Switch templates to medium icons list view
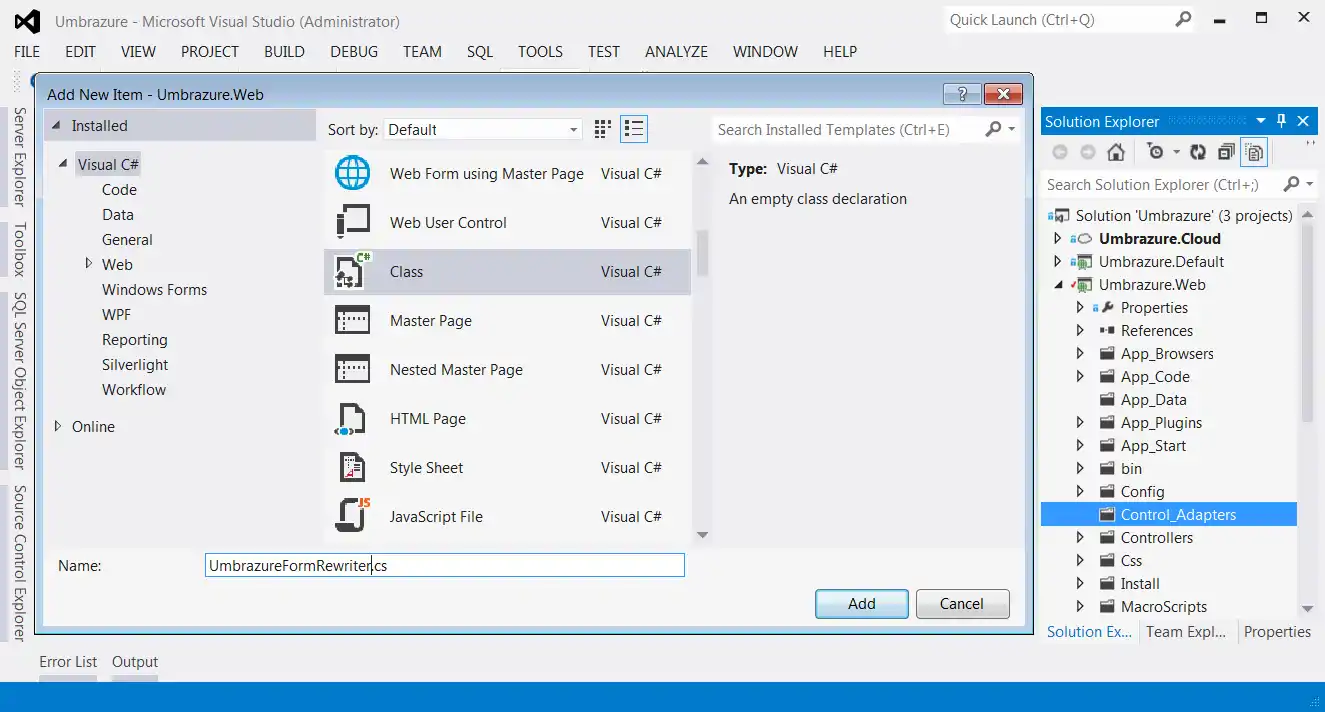The image size is (1325, 712). click(x=634, y=129)
